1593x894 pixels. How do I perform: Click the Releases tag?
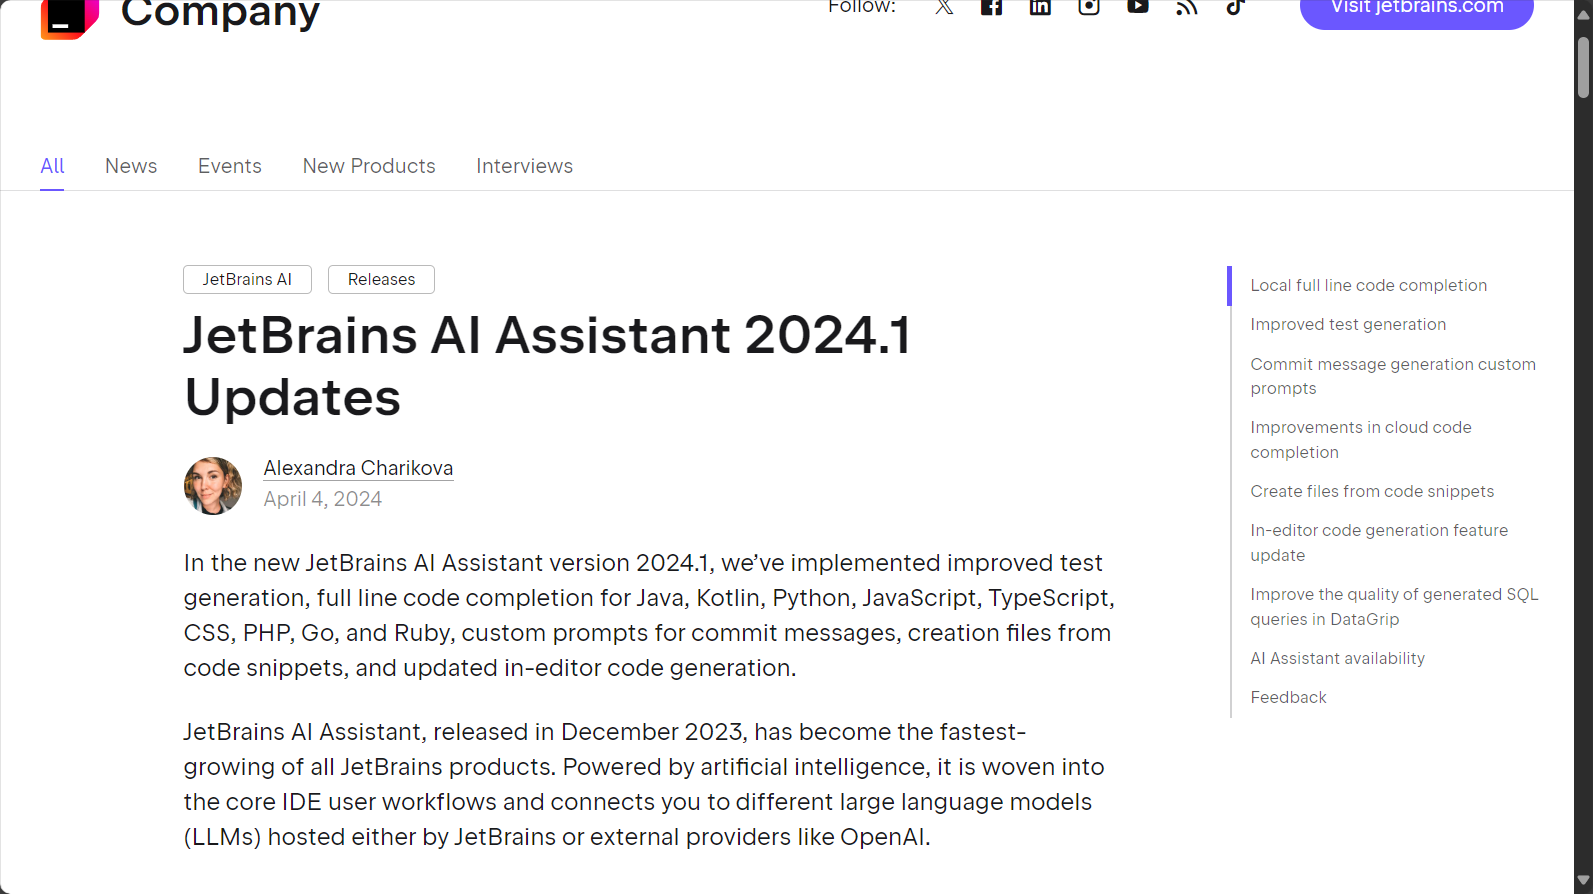381,279
